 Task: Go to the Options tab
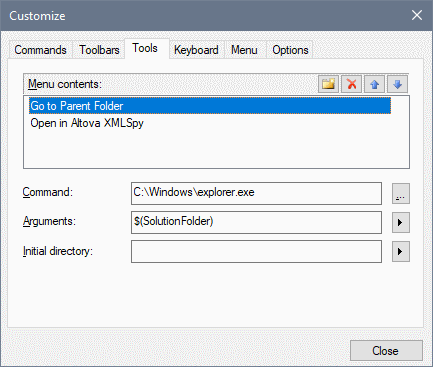pyautogui.click(x=290, y=50)
